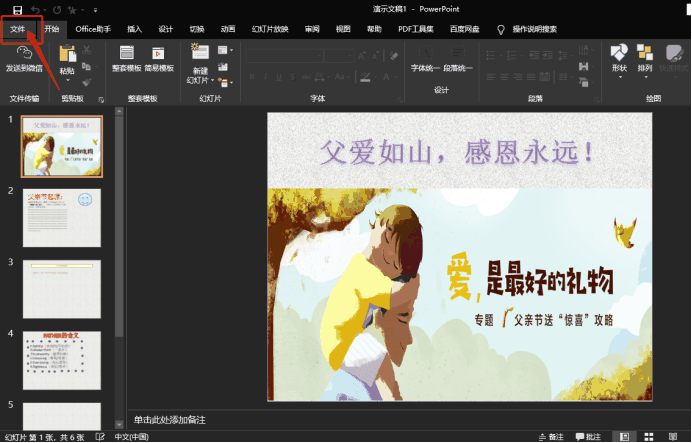Screen dimensions: 692x443
Task: Click the line spacing icon
Action: (563, 55)
